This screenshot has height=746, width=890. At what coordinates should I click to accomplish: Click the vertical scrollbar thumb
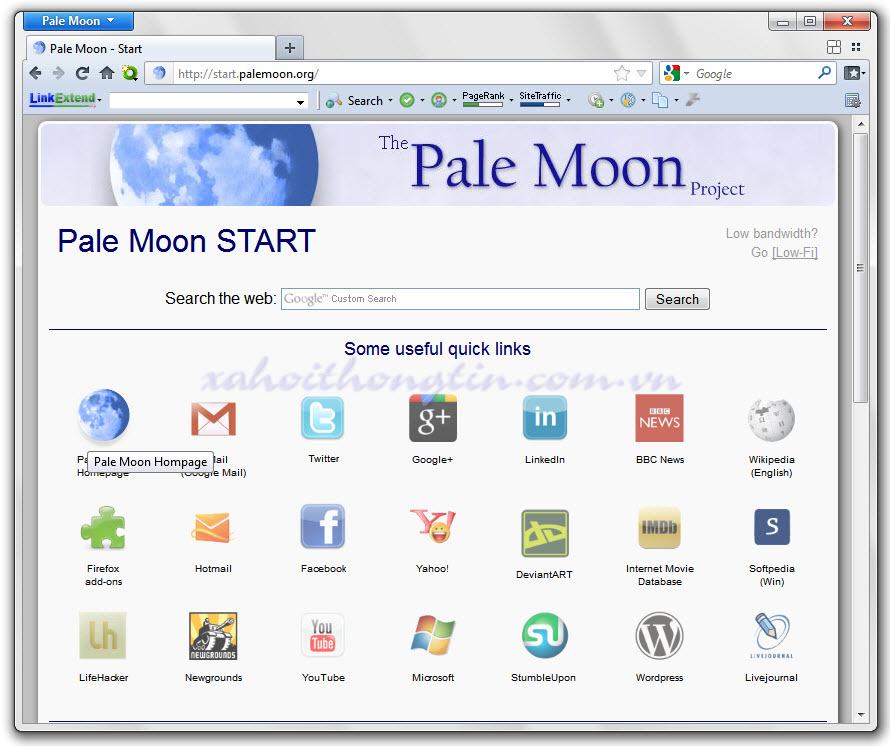coord(860,268)
